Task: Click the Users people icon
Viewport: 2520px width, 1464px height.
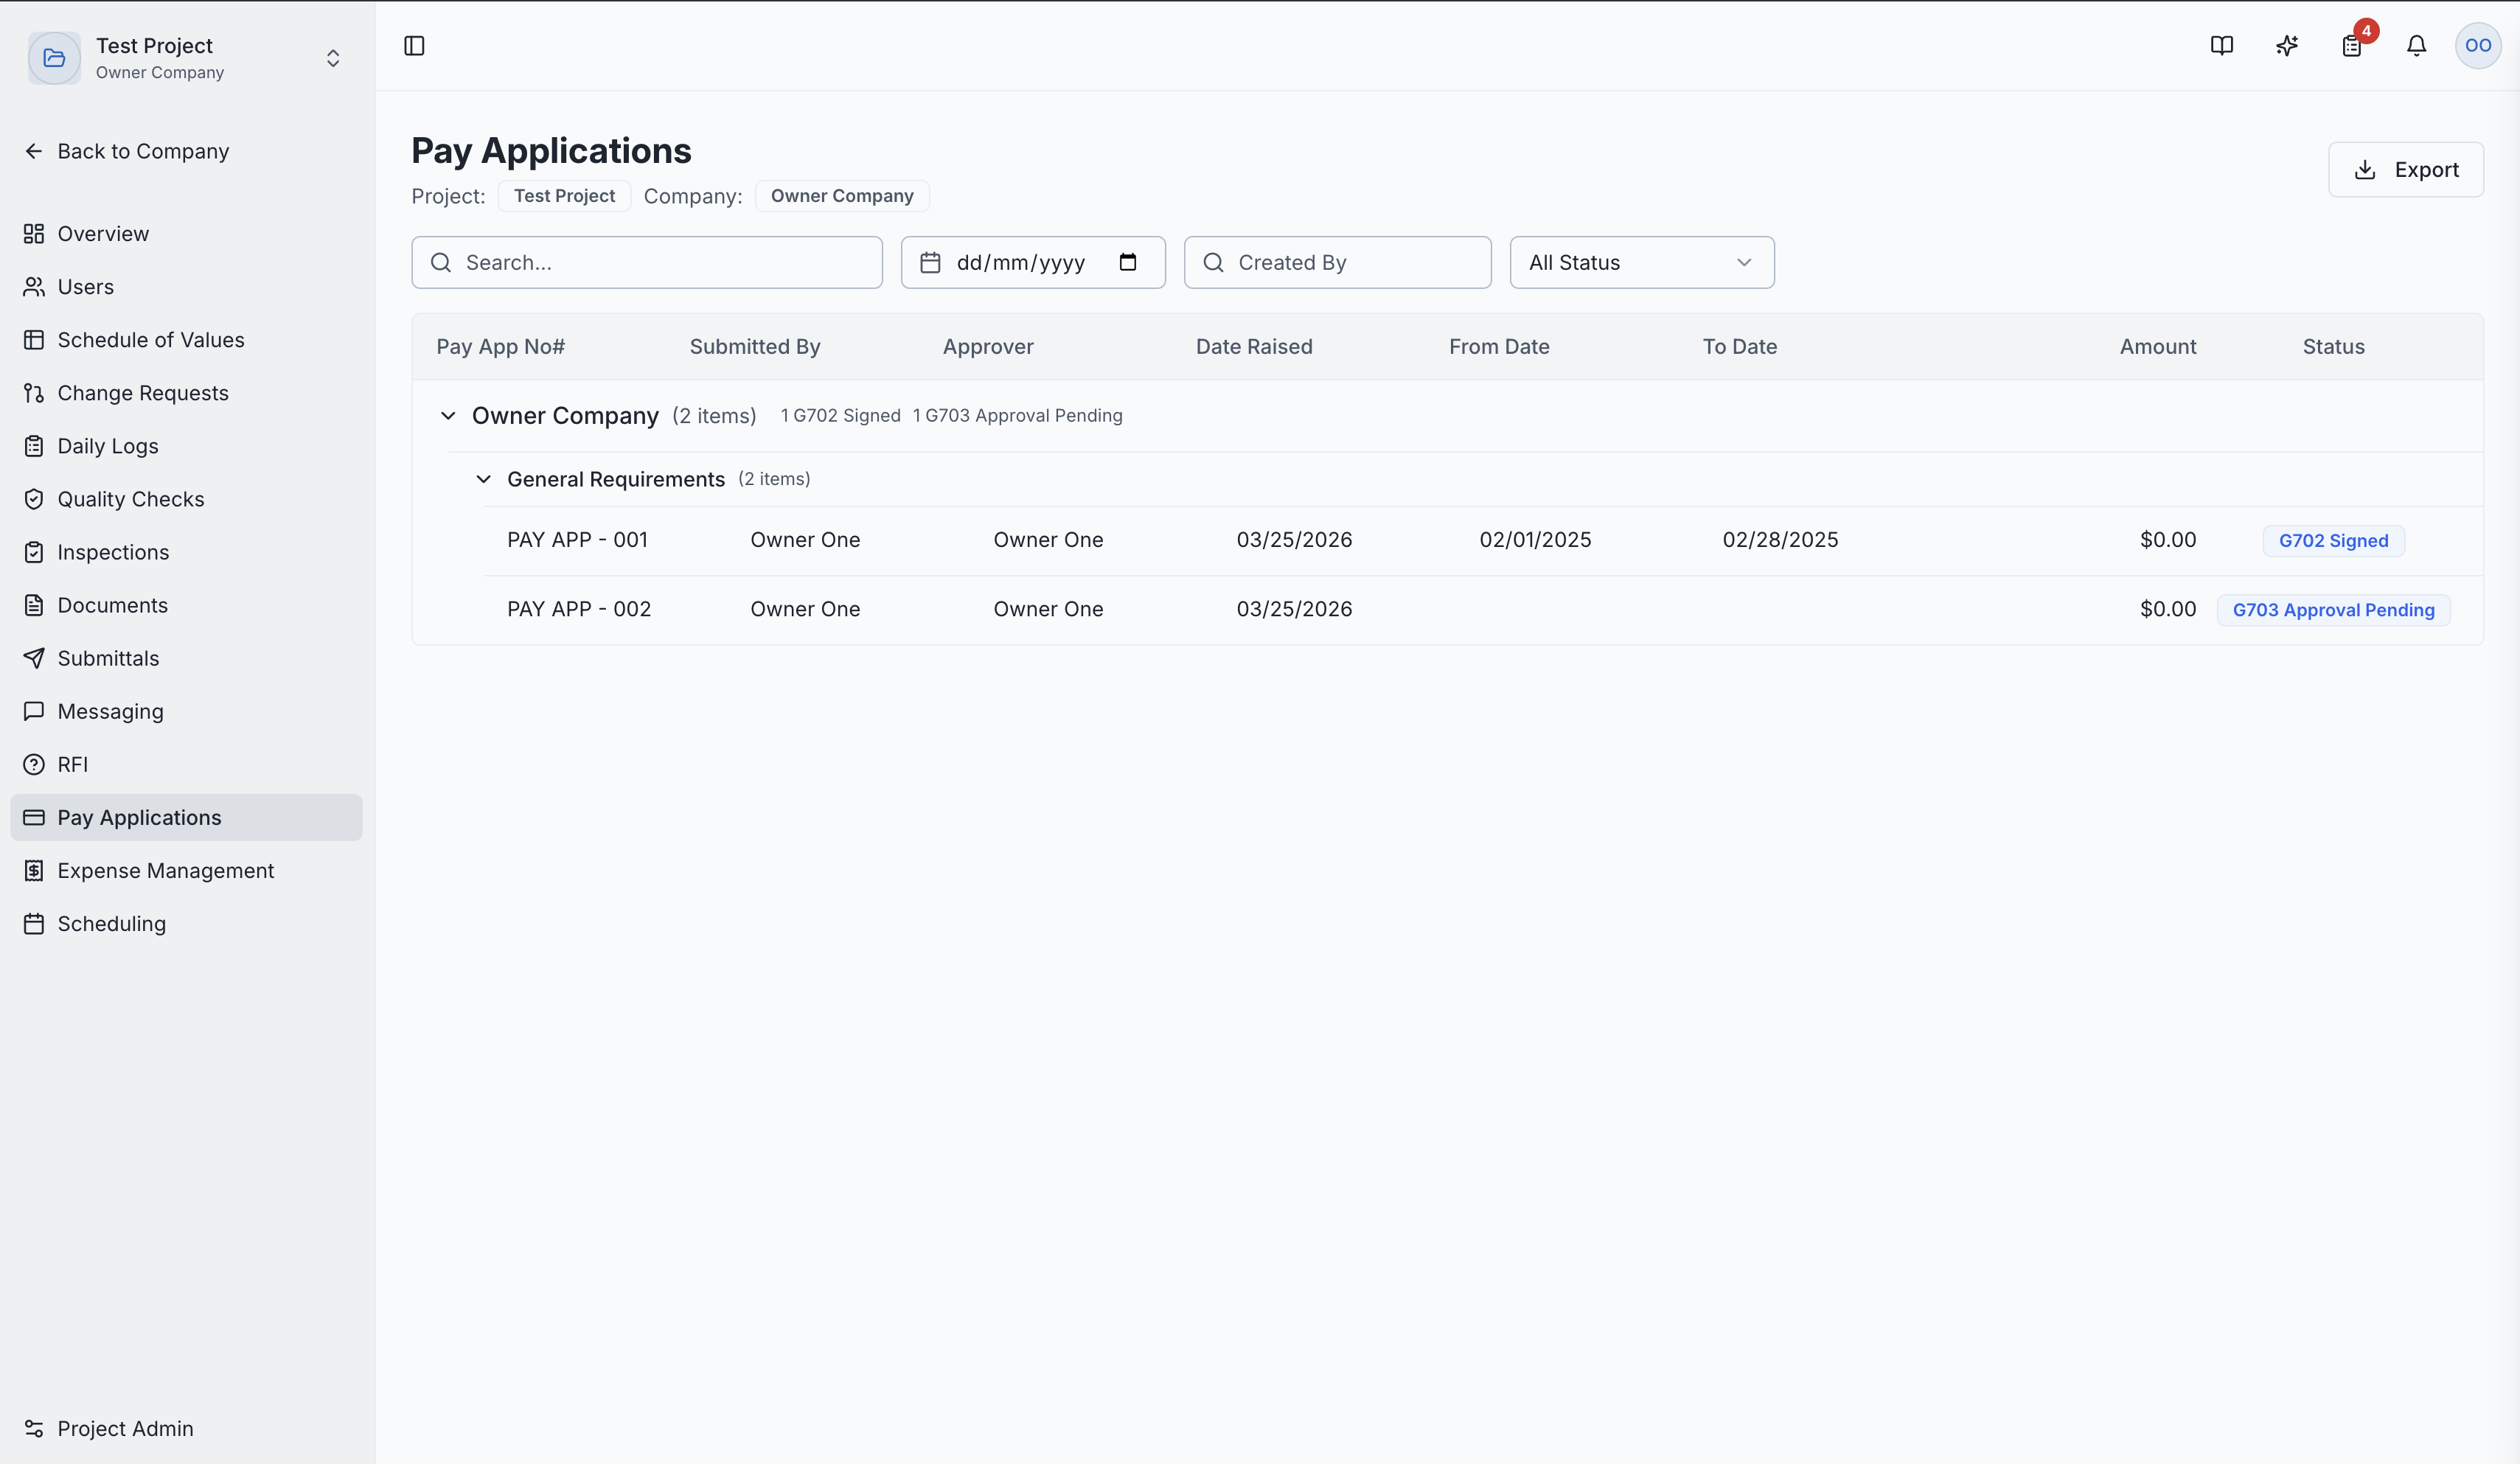Action: pyautogui.click(x=34, y=286)
